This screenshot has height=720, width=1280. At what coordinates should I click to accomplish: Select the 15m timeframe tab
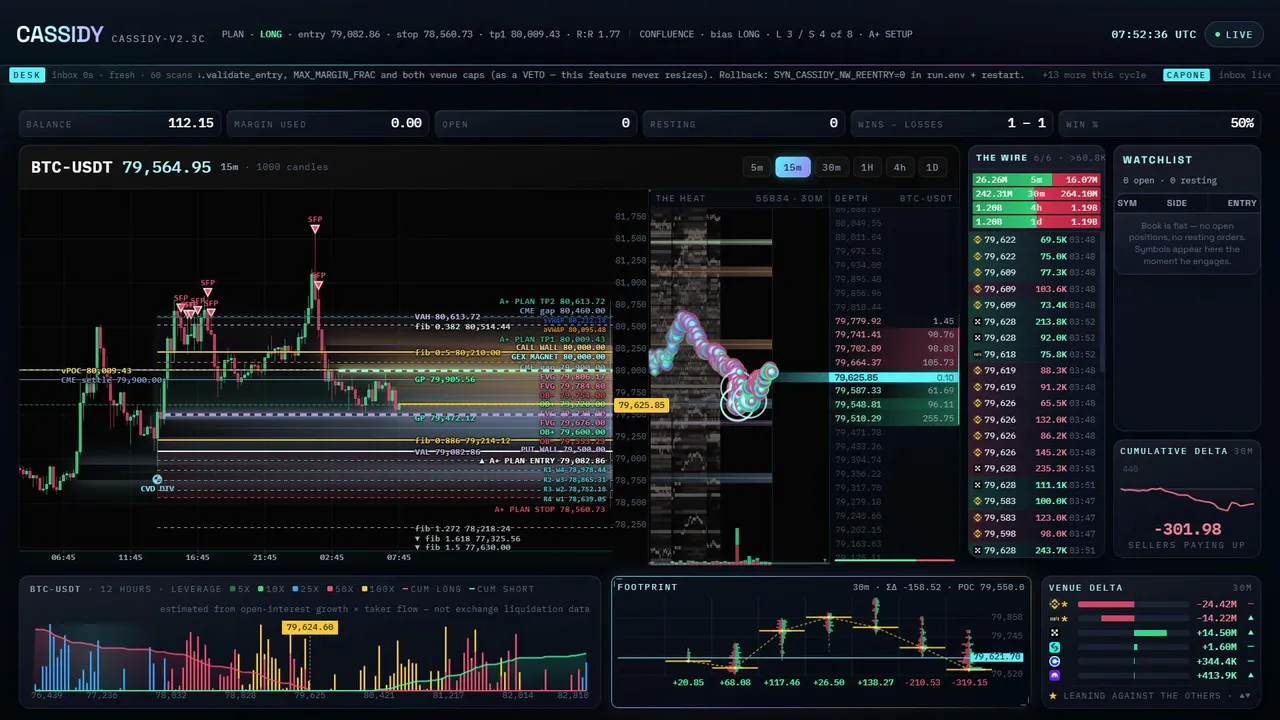(x=793, y=167)
